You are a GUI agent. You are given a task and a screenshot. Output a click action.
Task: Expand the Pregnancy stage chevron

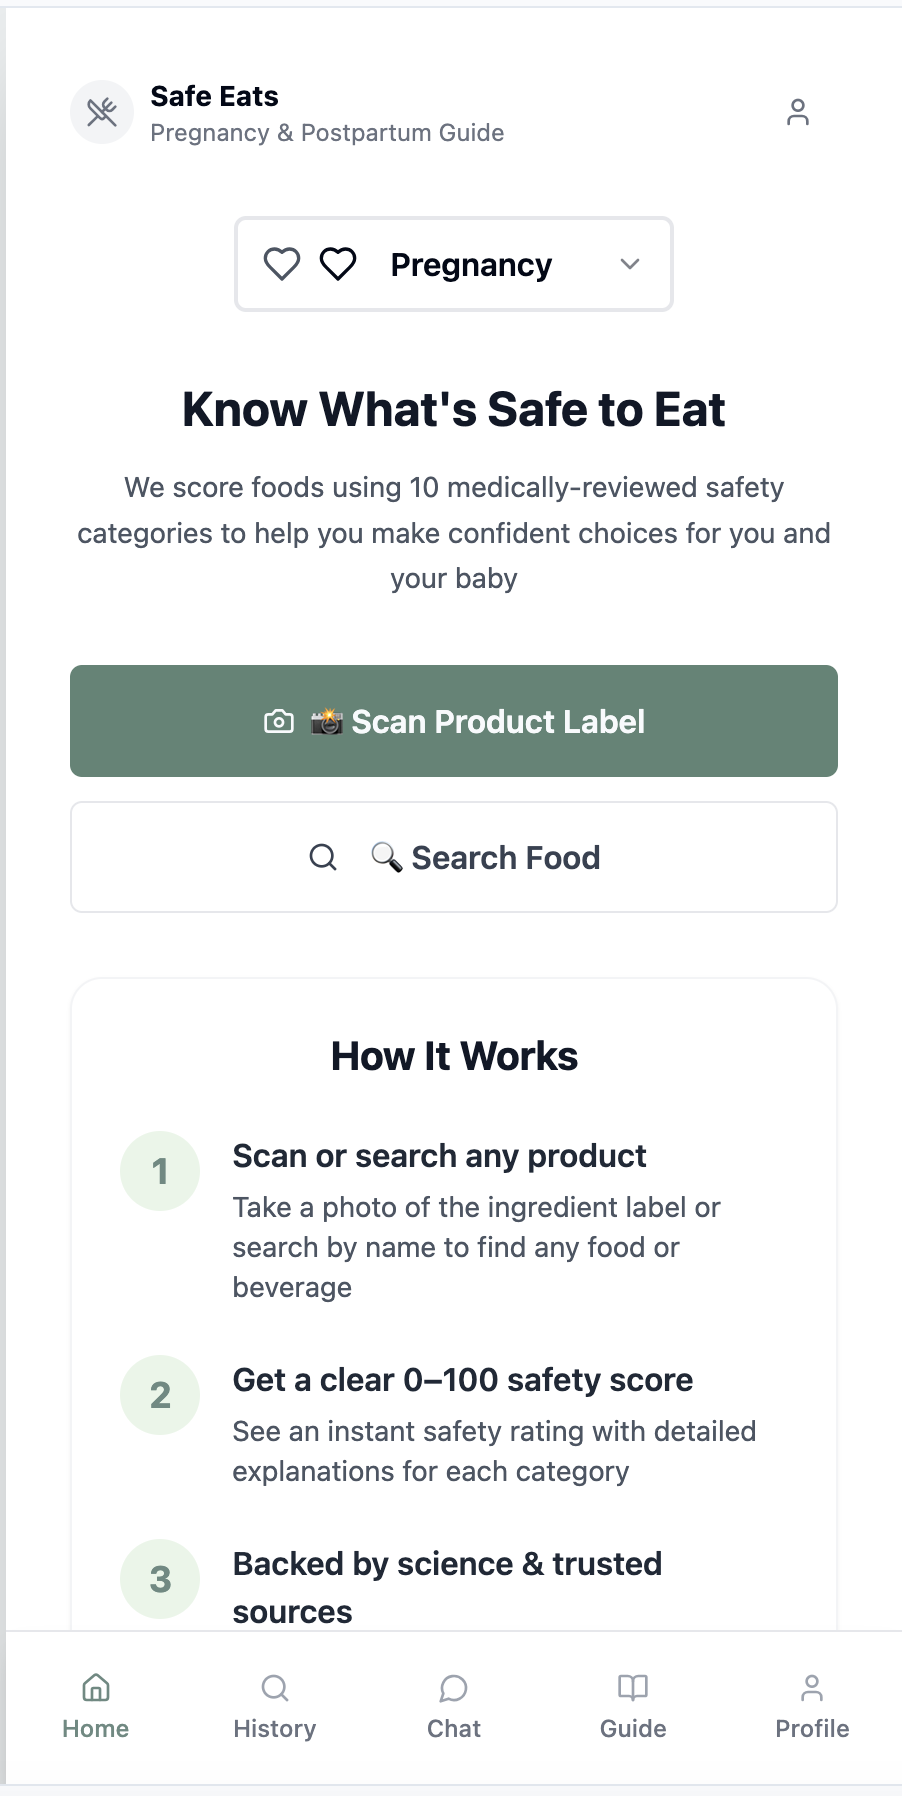coord(630,264)
